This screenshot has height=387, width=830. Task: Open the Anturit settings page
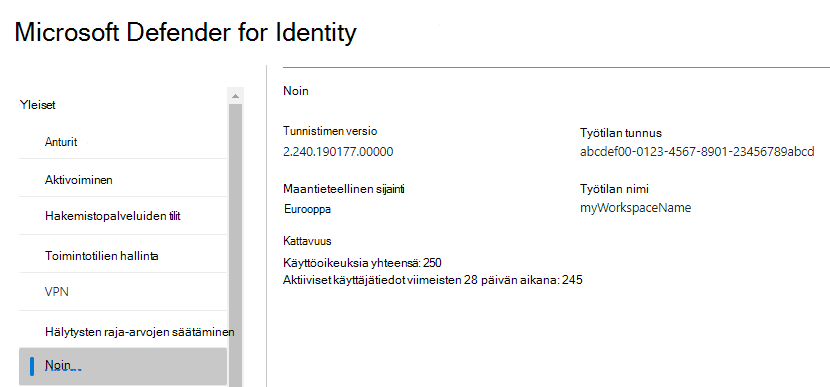click(x=123, y=142)
